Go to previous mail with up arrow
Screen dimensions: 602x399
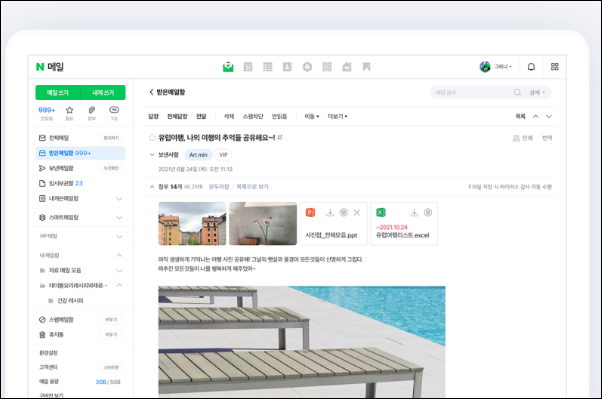tap(536, 116)
